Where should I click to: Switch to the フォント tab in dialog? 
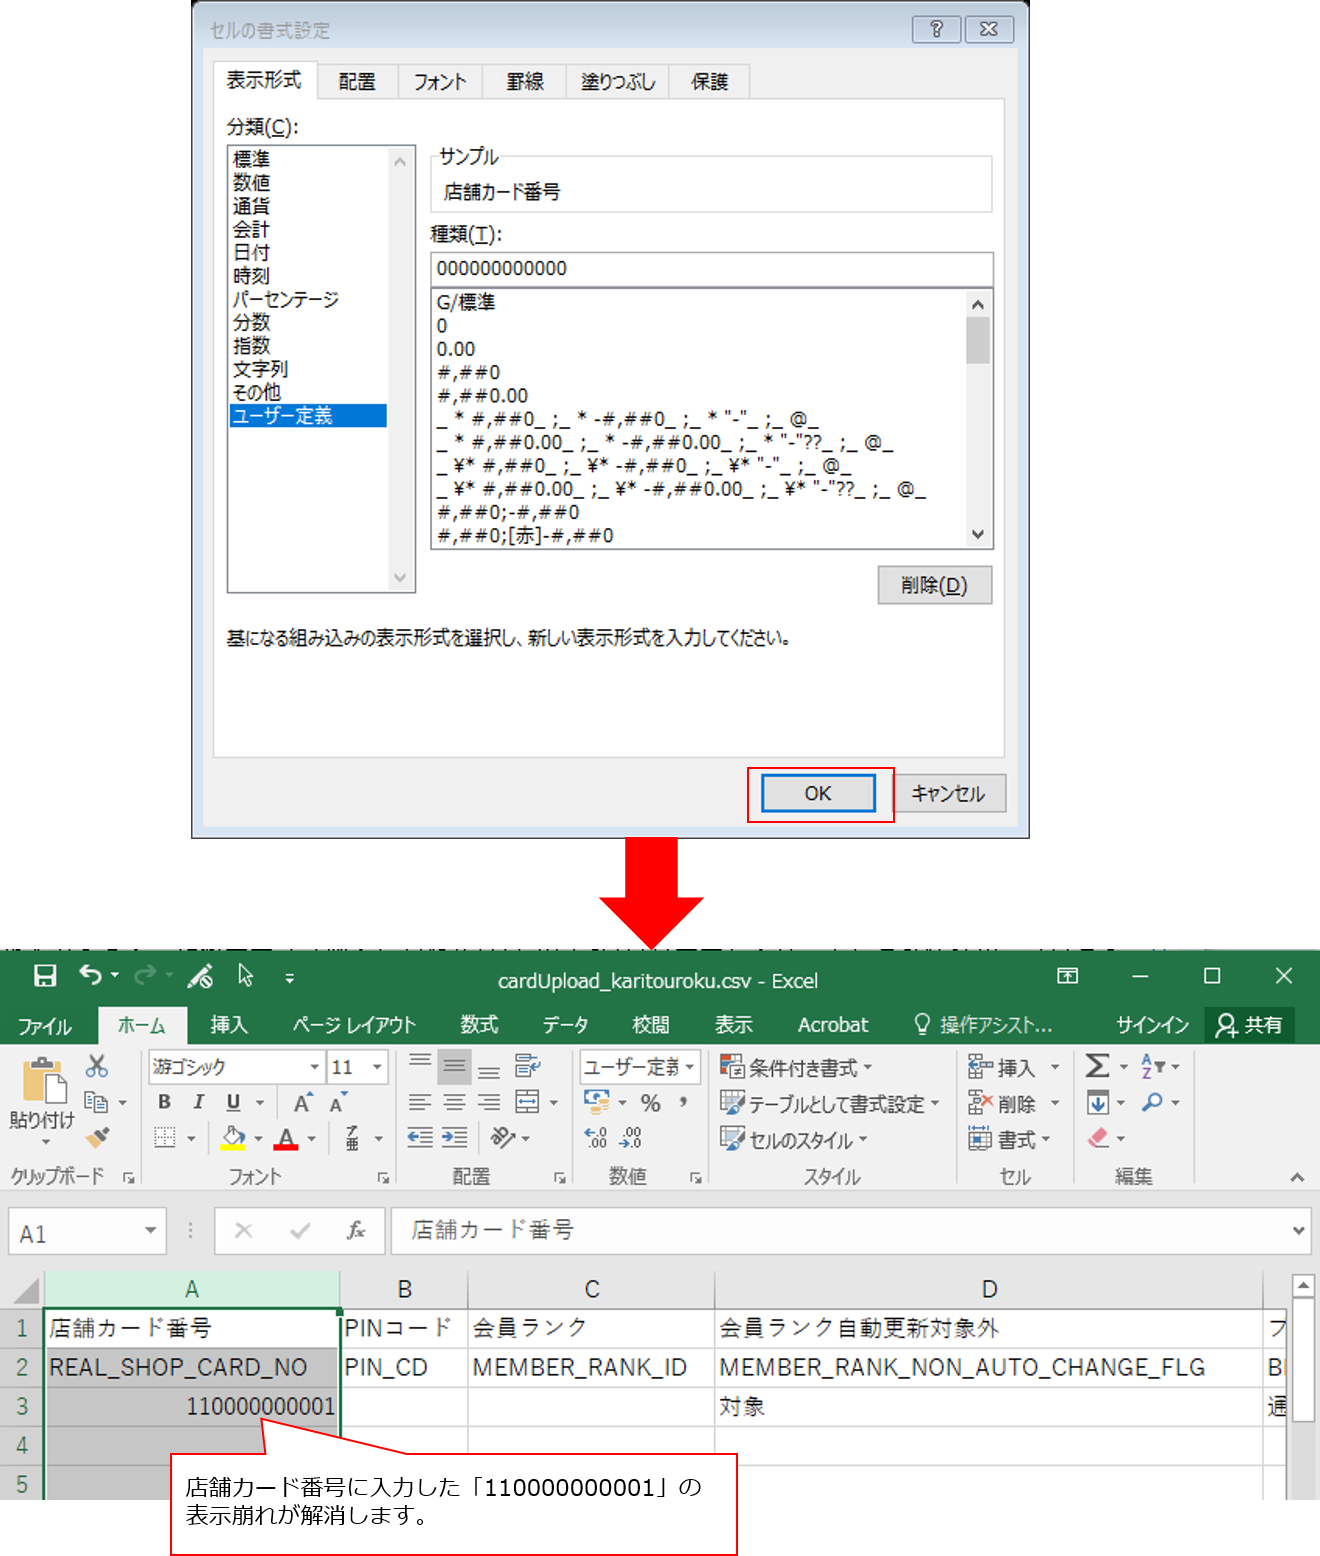click(x=440, y=82)
